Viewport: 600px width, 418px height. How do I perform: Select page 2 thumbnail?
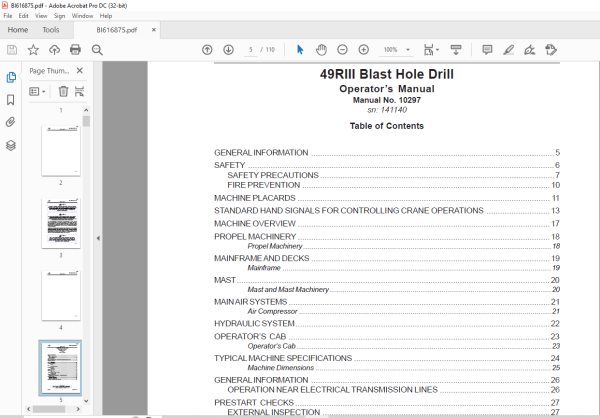point(61,151)
